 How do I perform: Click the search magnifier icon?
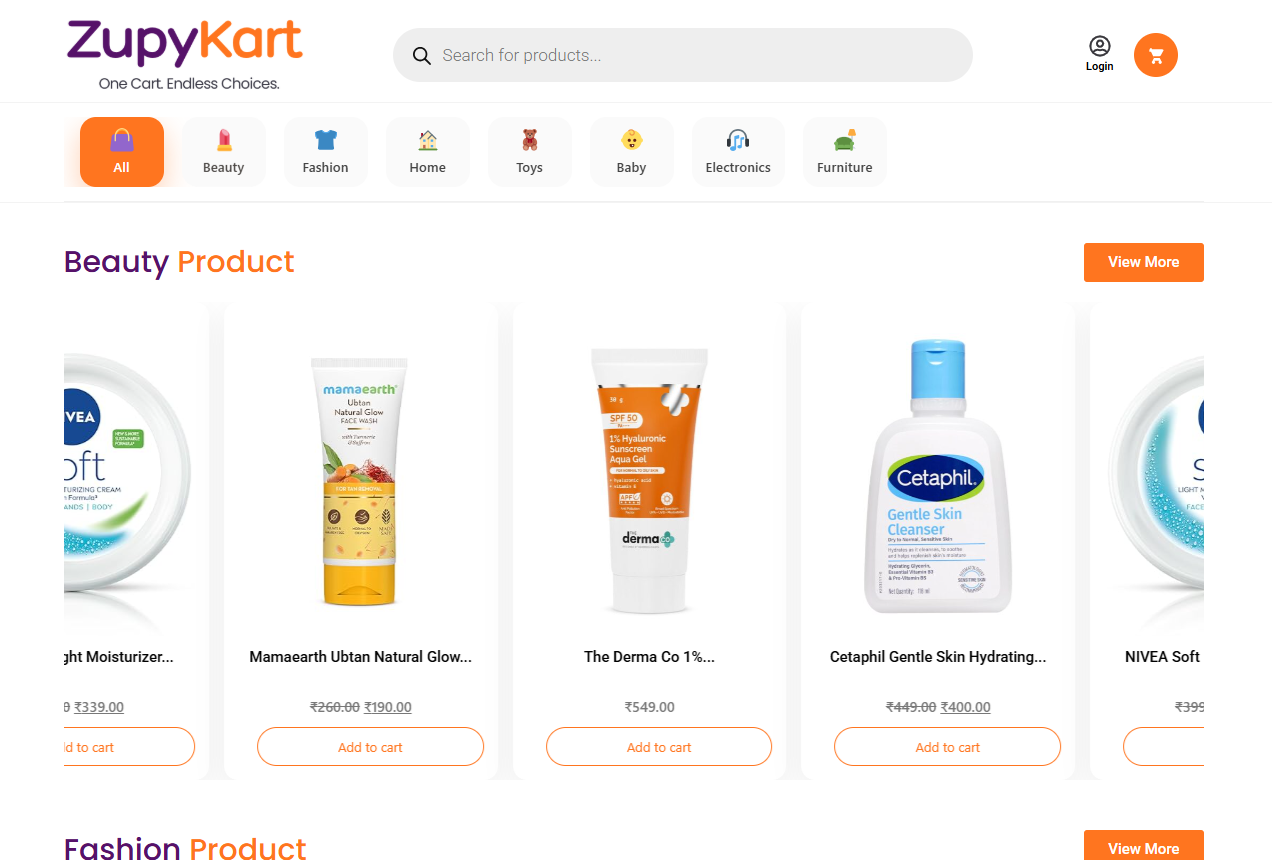tap(422, 55)
